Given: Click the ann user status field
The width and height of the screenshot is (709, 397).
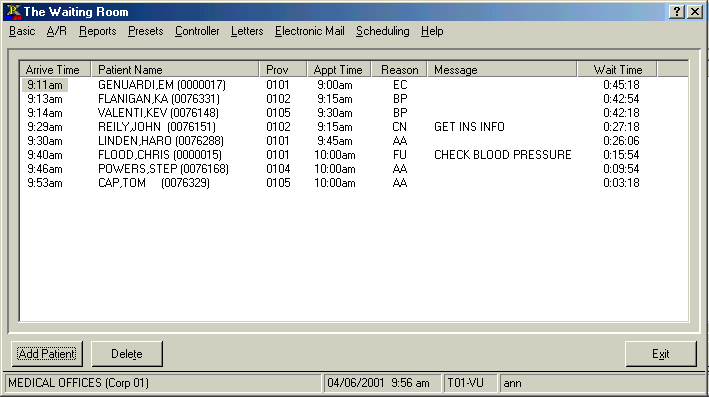Looking at the screenshot, I should 603,383.
